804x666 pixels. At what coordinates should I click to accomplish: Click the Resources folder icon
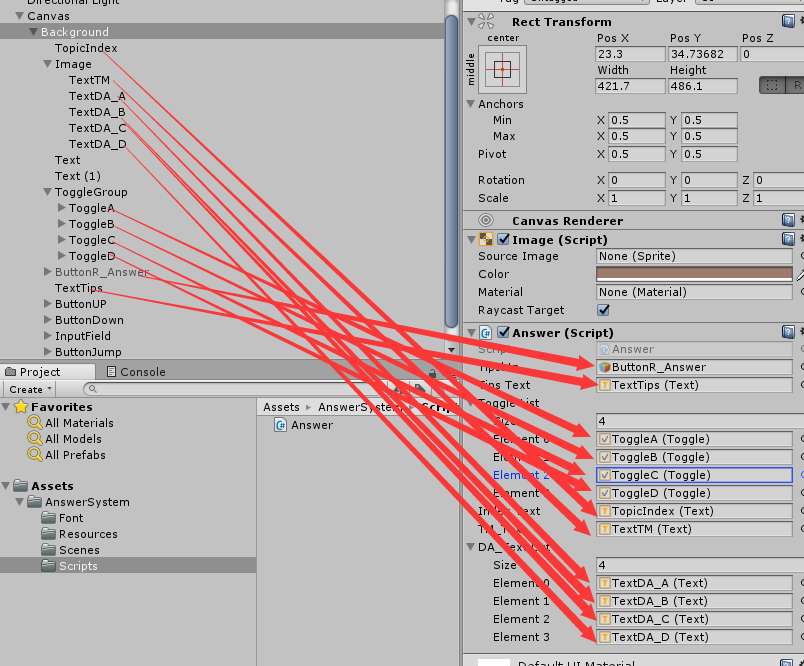(x=49, y=534)
